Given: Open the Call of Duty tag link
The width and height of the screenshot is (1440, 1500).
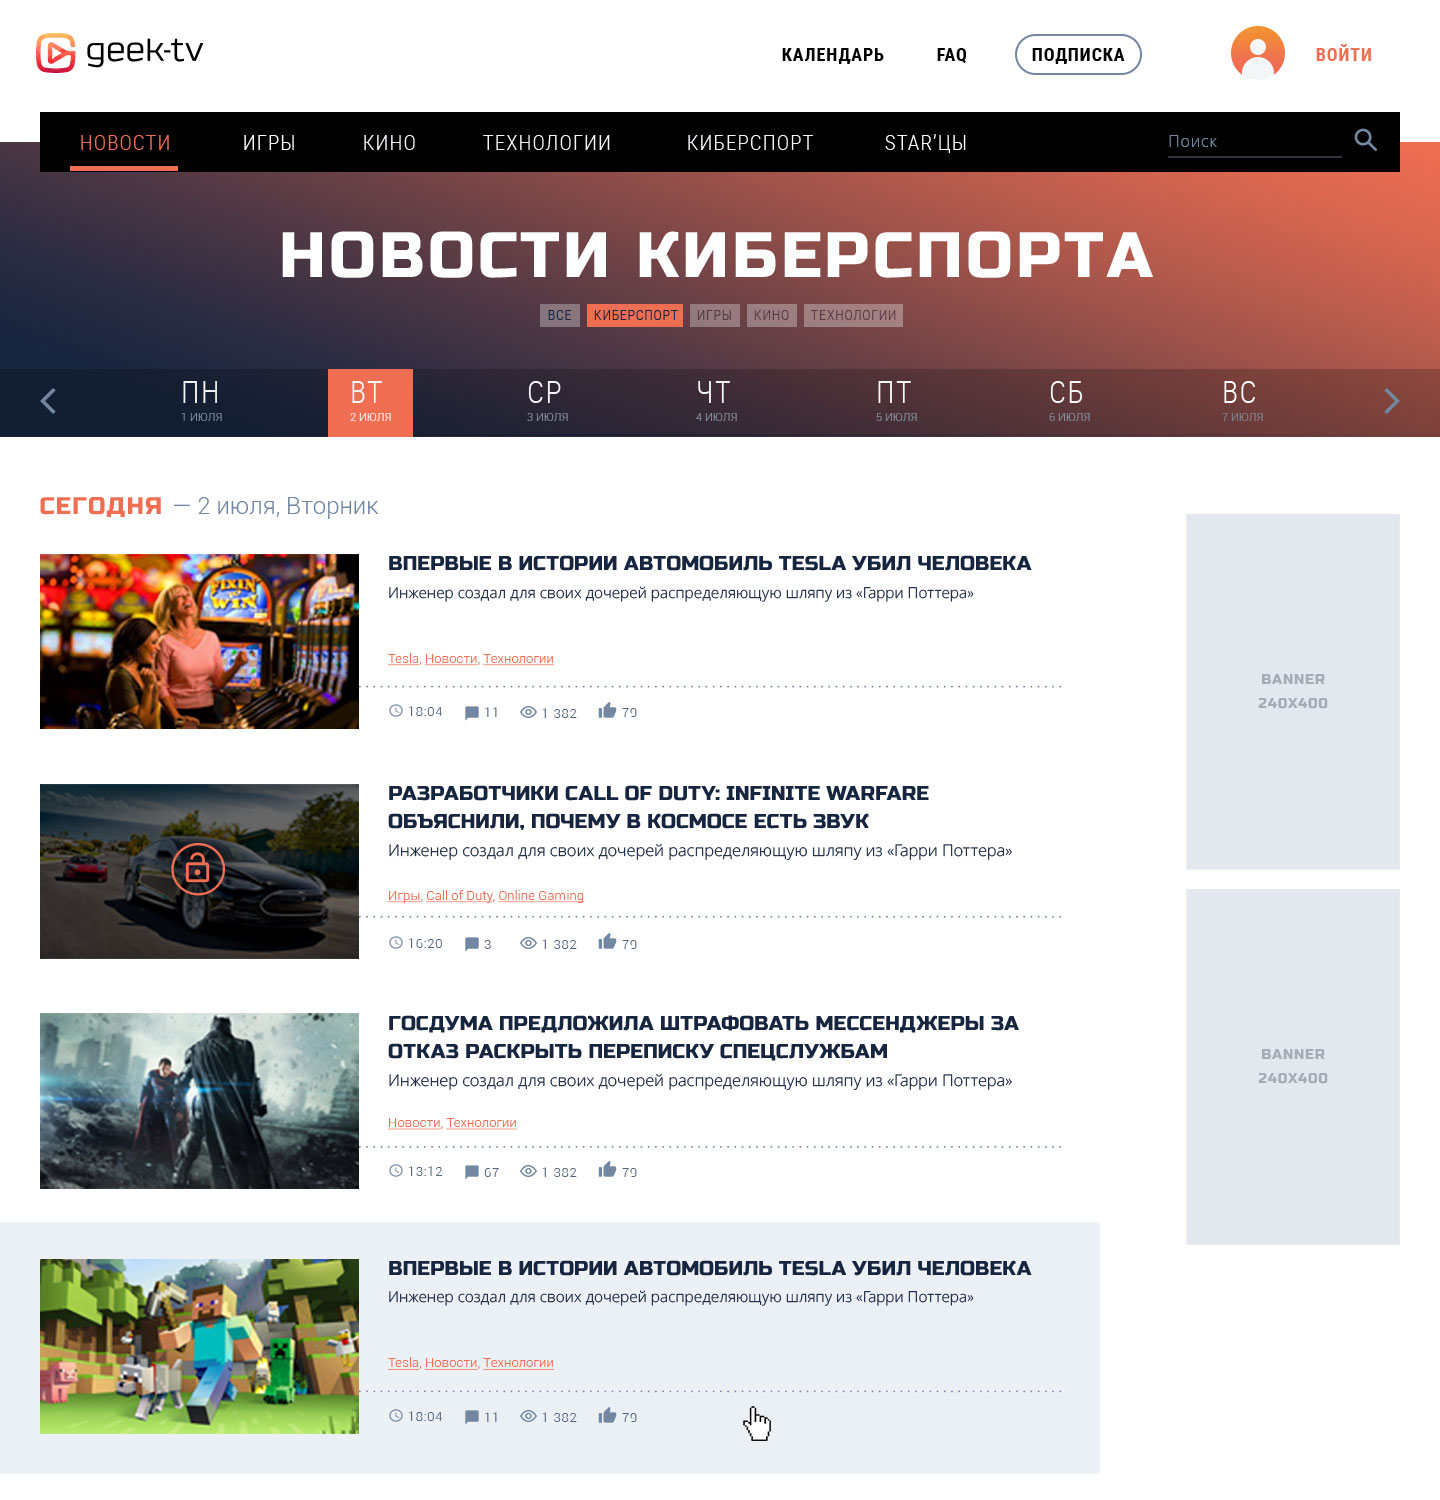Looking at the screenshot, I should pyautogui.click(x=460, y=895).
